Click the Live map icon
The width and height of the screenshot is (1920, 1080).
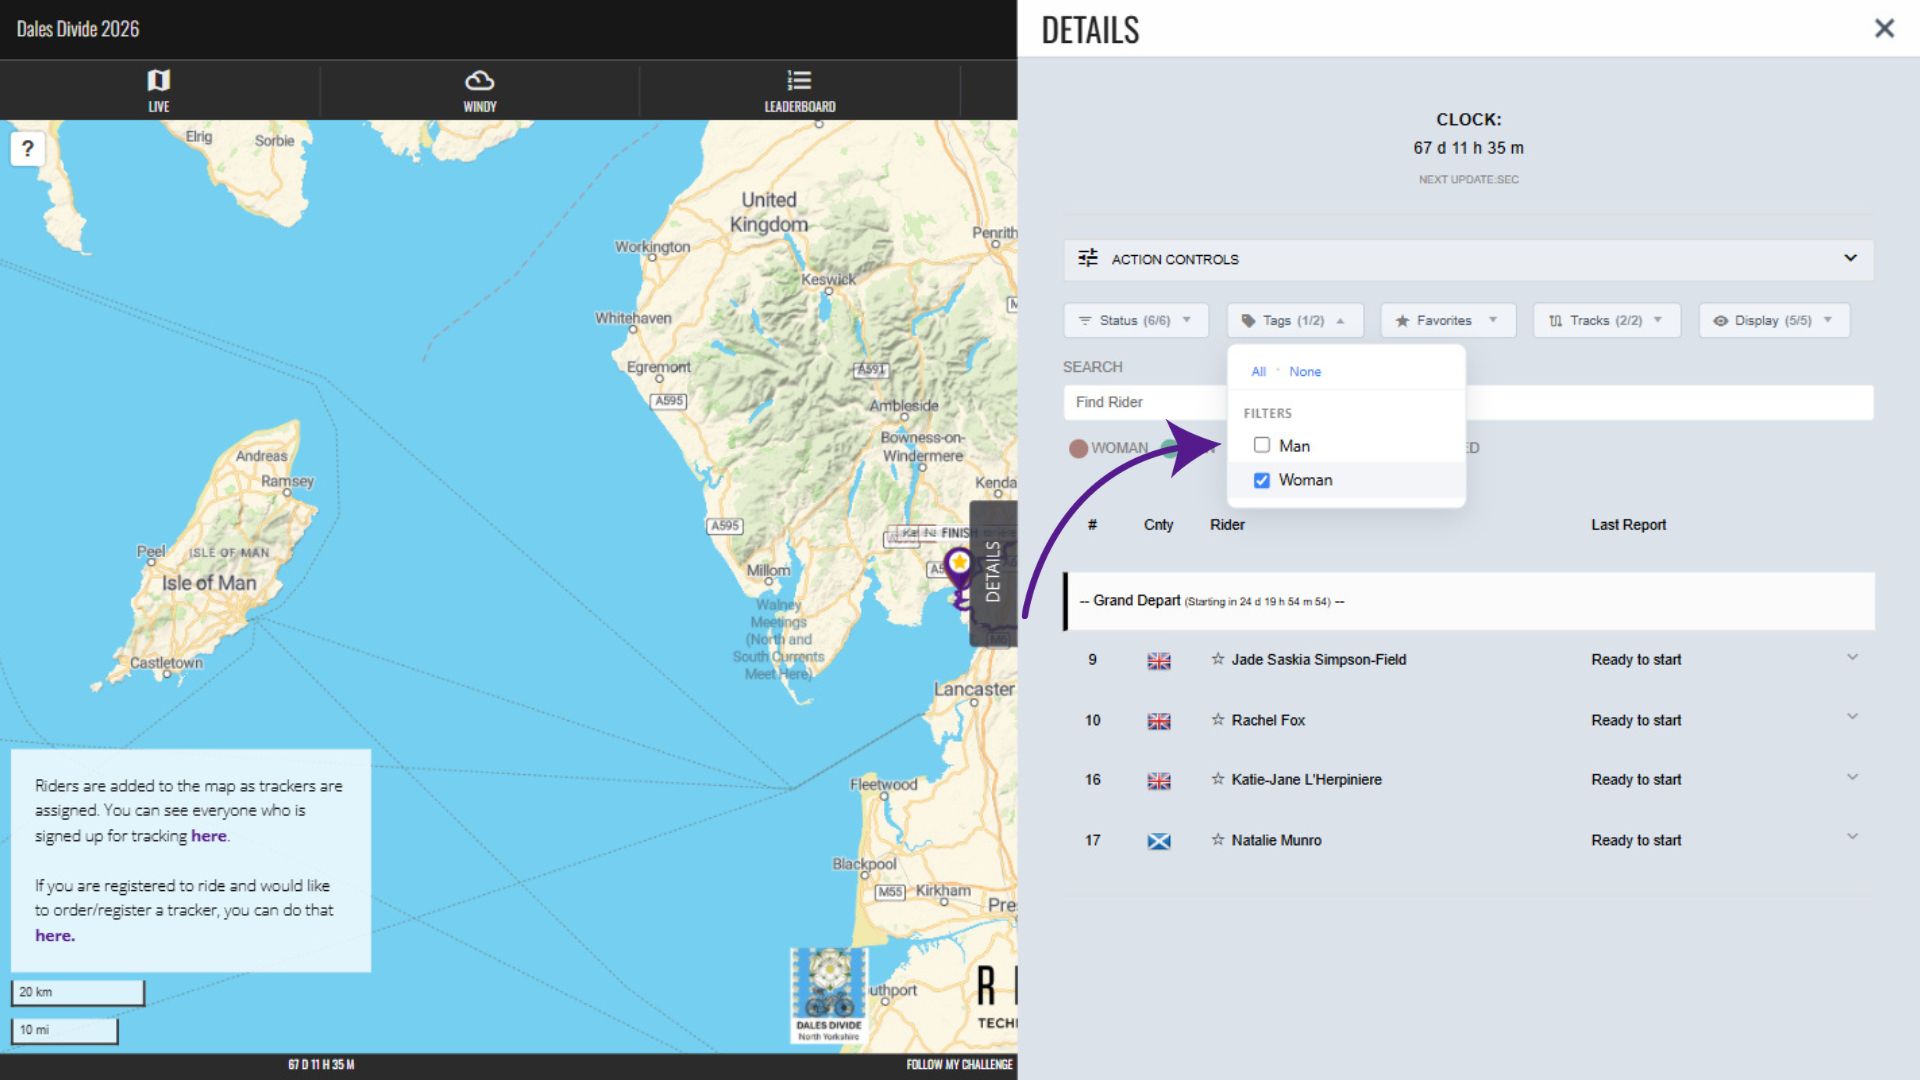point(159,80)
